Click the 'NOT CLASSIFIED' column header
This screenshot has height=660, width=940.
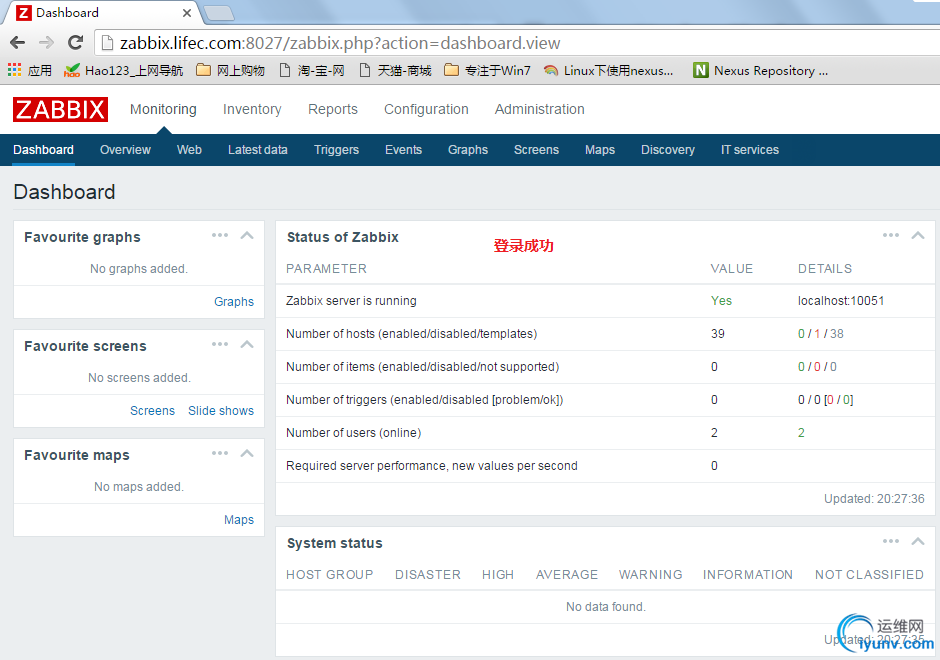(869, 574)
